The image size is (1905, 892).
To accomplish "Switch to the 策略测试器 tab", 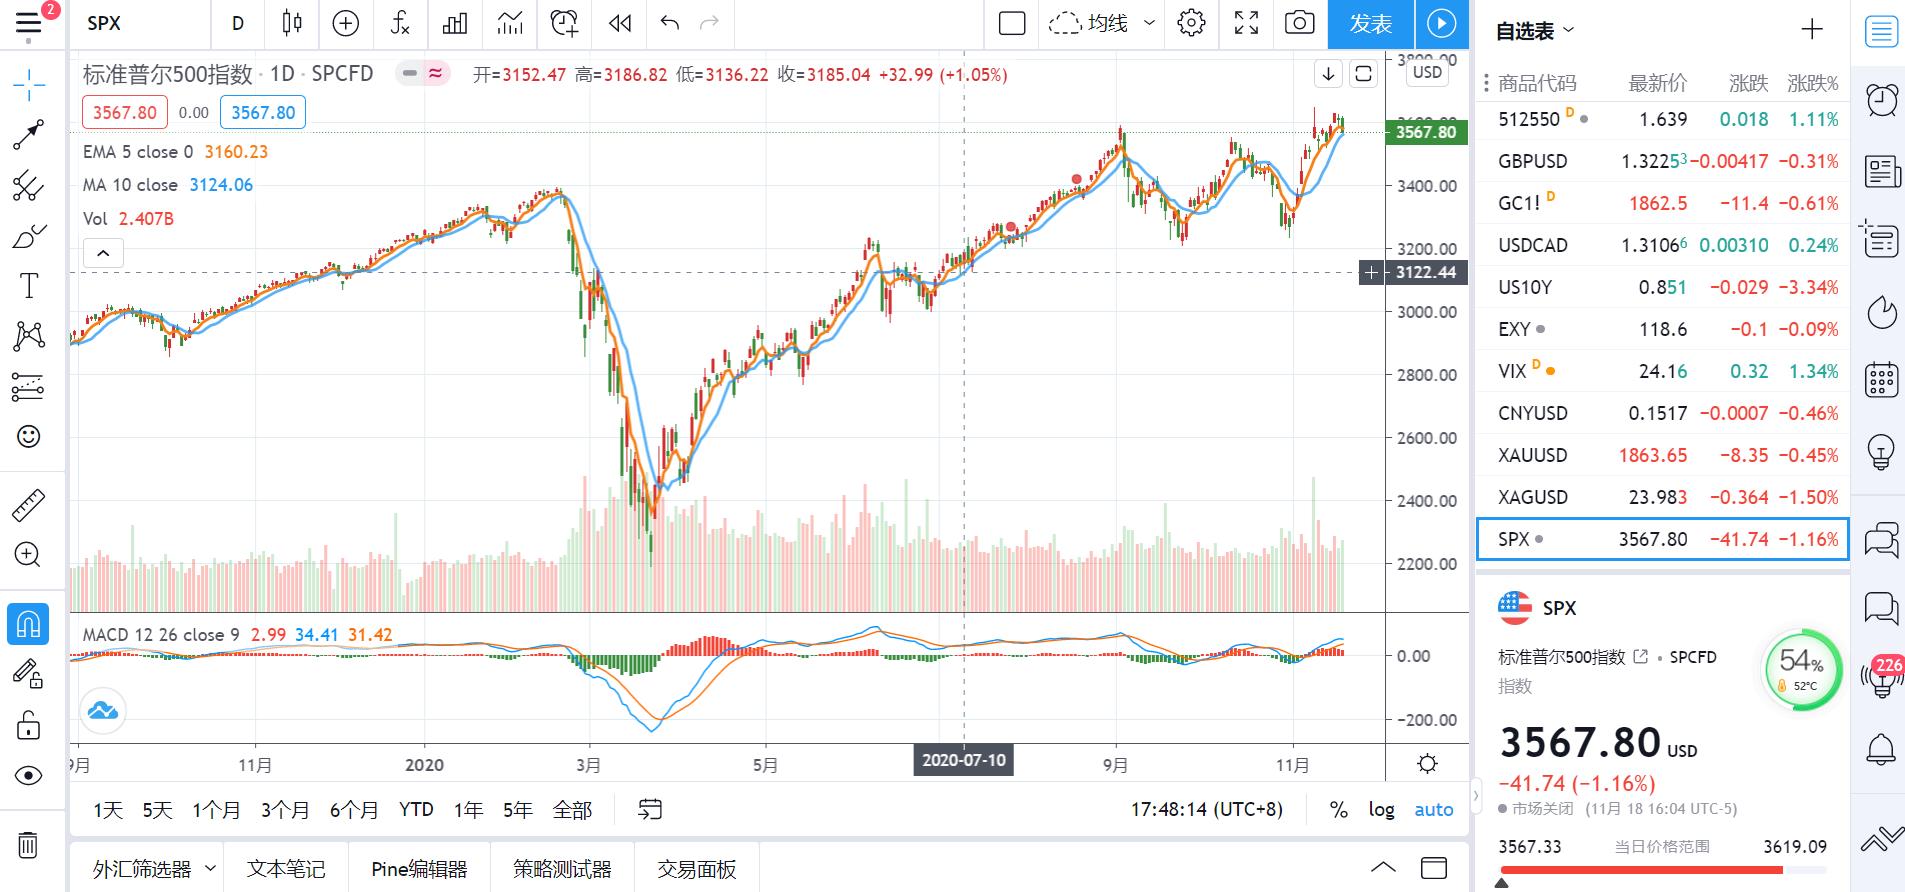I will [x=562, y=869].
